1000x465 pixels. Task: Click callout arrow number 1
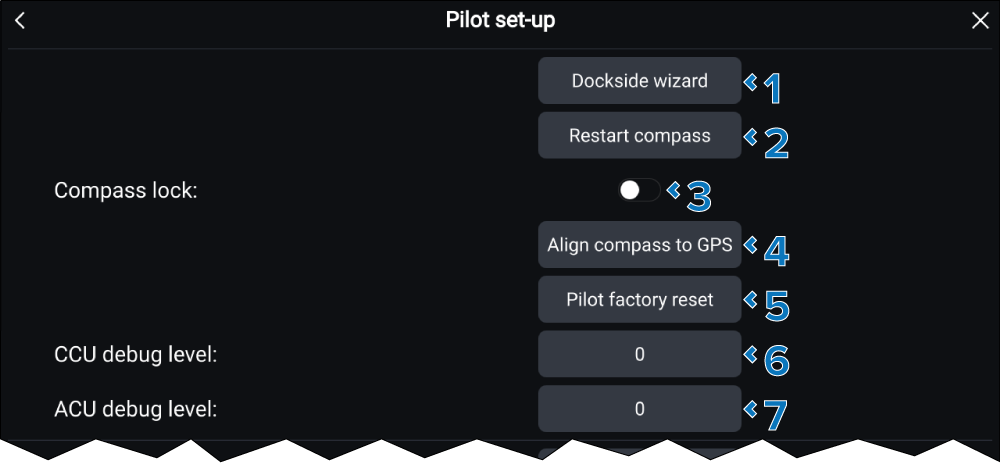point(751,83)
